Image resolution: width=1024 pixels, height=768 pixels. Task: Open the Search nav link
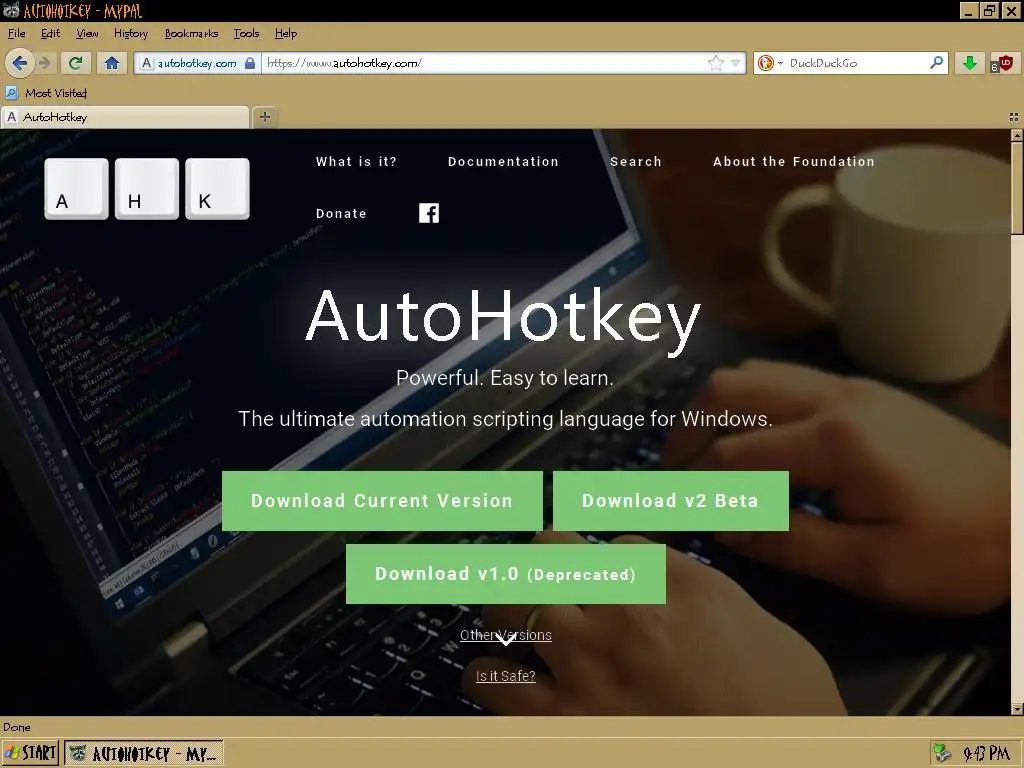coord(636,161)
